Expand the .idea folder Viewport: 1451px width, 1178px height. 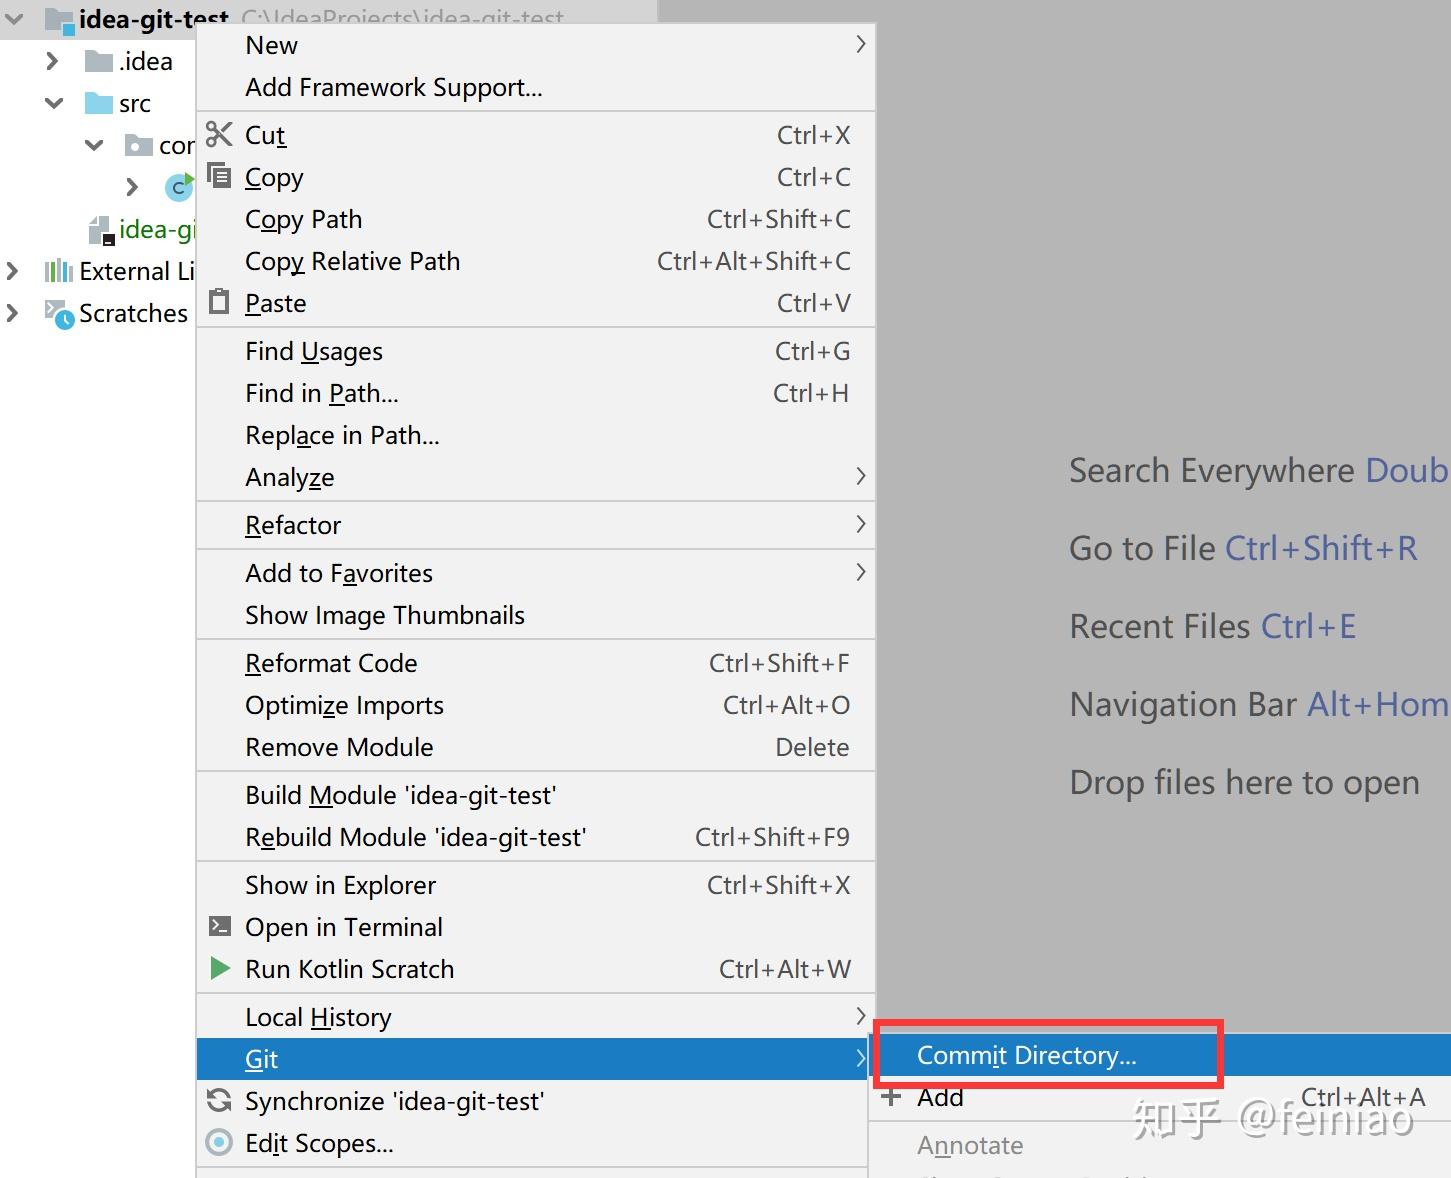(x=53, y=61)
